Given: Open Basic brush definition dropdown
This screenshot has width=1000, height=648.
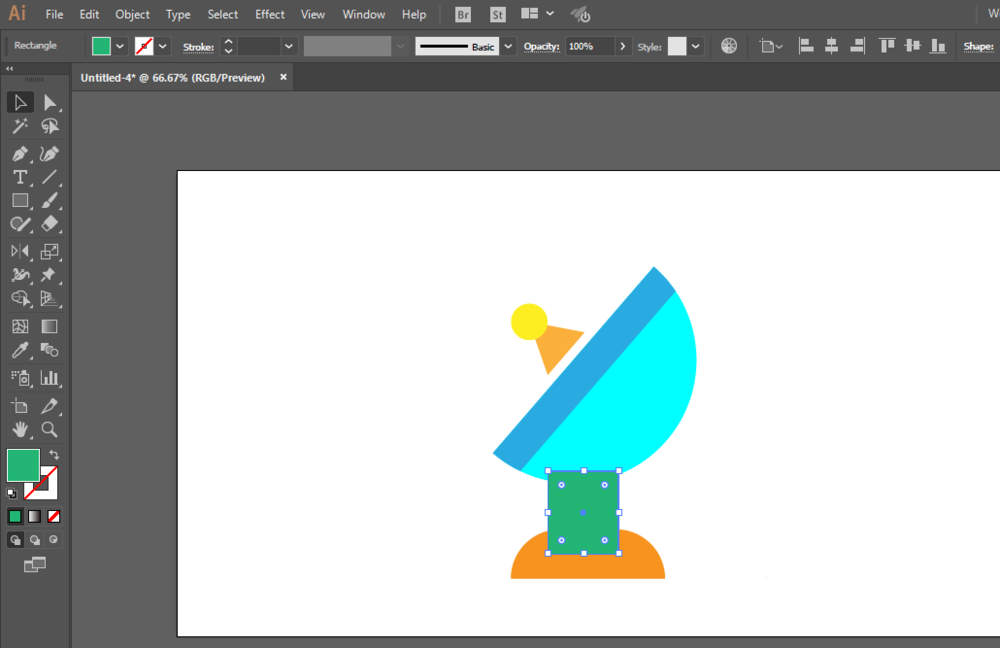Looking at the screenshot, I should 508,47.
